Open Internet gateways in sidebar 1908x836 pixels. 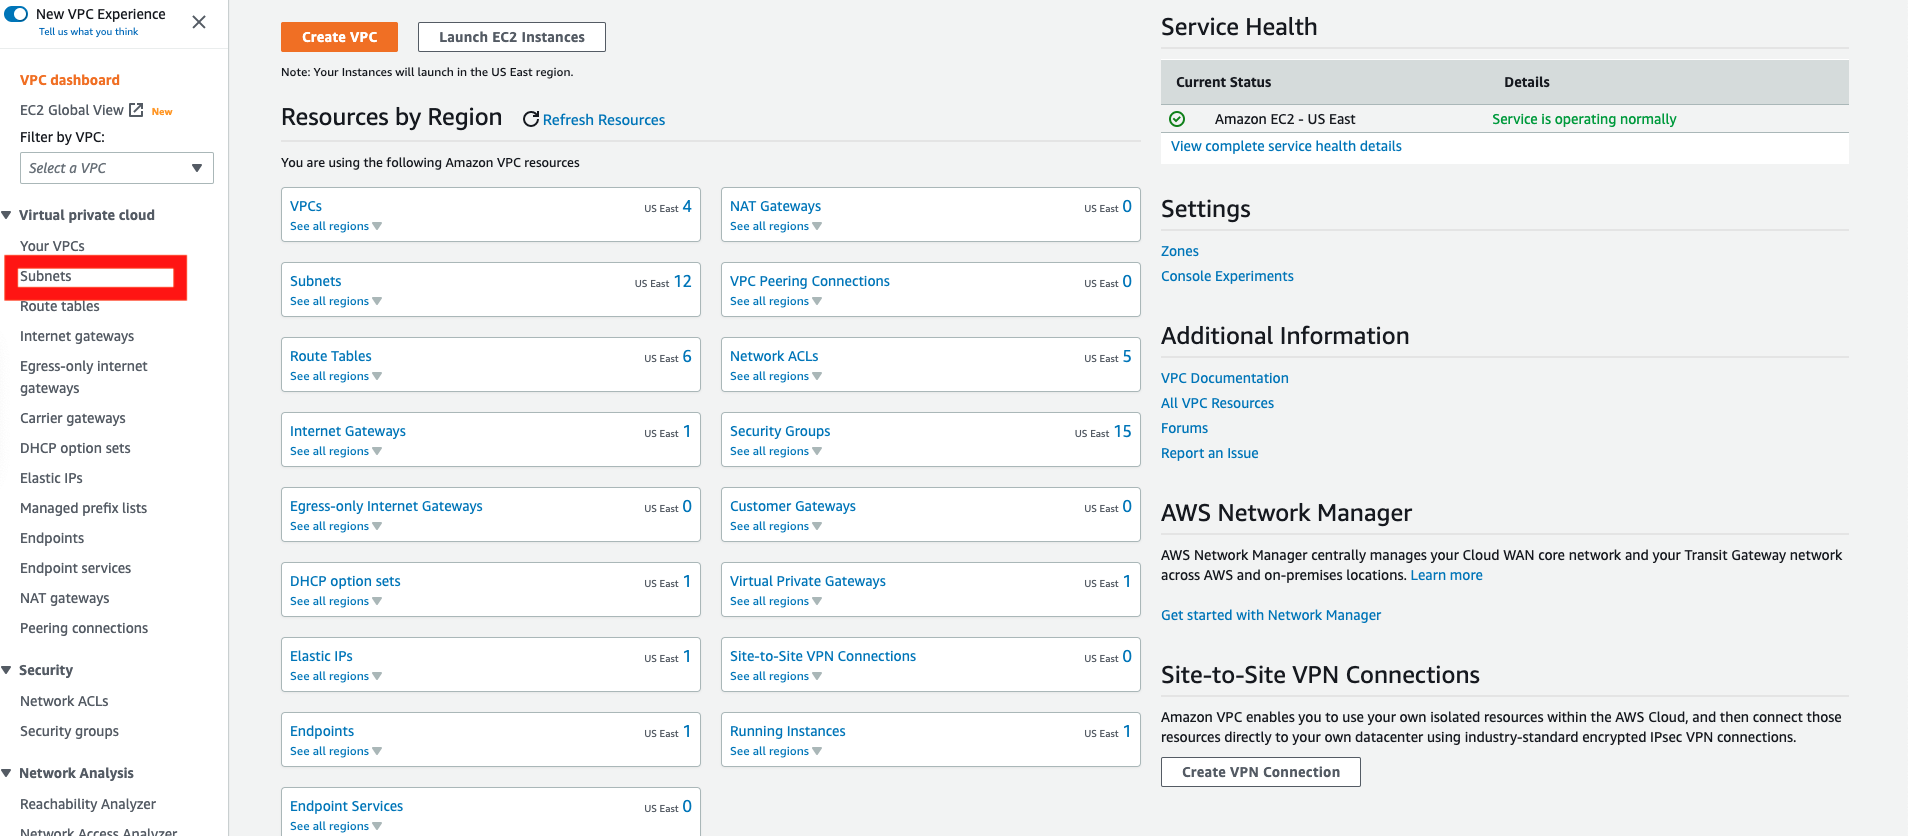tap(77, 336)
